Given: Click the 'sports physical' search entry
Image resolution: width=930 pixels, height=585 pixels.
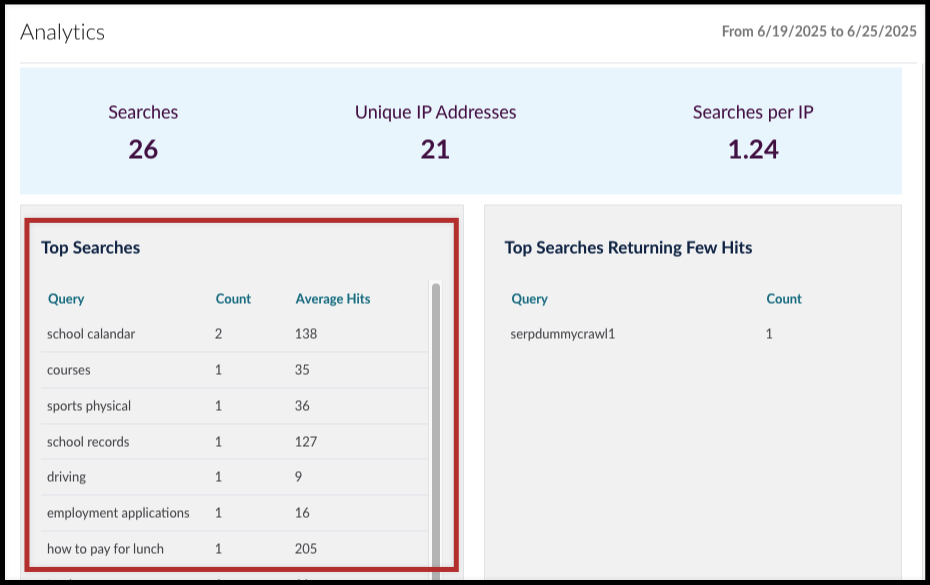Looking at the screenshot, I should 89,405.
